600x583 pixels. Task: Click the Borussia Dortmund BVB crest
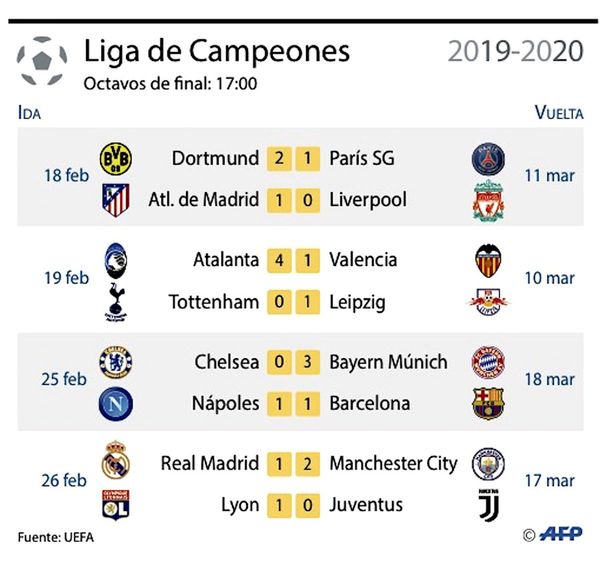coord(116,159)
